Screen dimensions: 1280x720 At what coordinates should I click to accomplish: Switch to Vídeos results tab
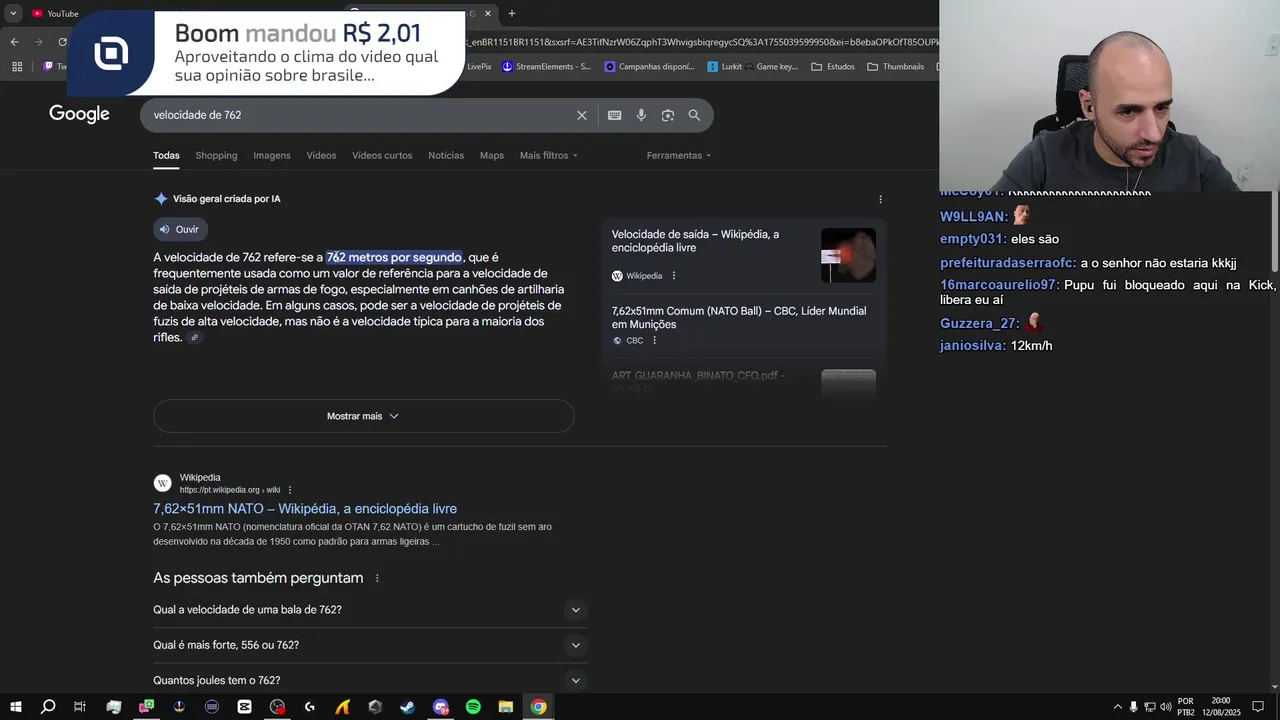pos(321,156)
